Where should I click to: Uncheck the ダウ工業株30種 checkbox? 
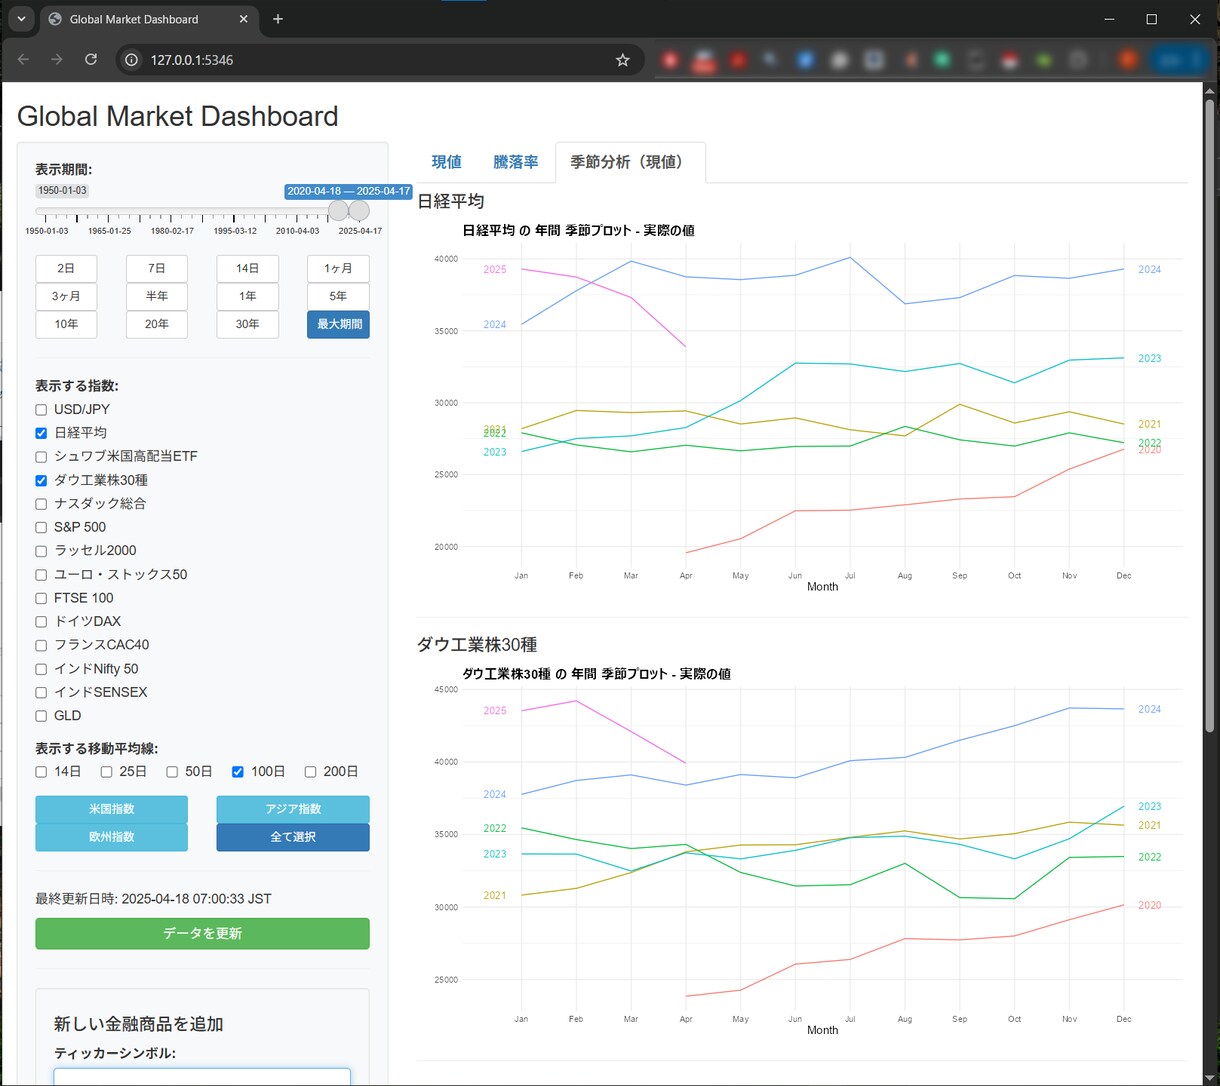(x=41, y=480)
